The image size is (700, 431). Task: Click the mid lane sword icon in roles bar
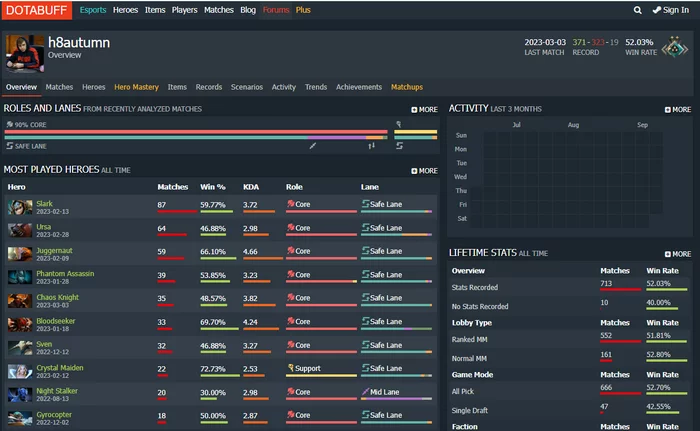click(x=312, y=146)
